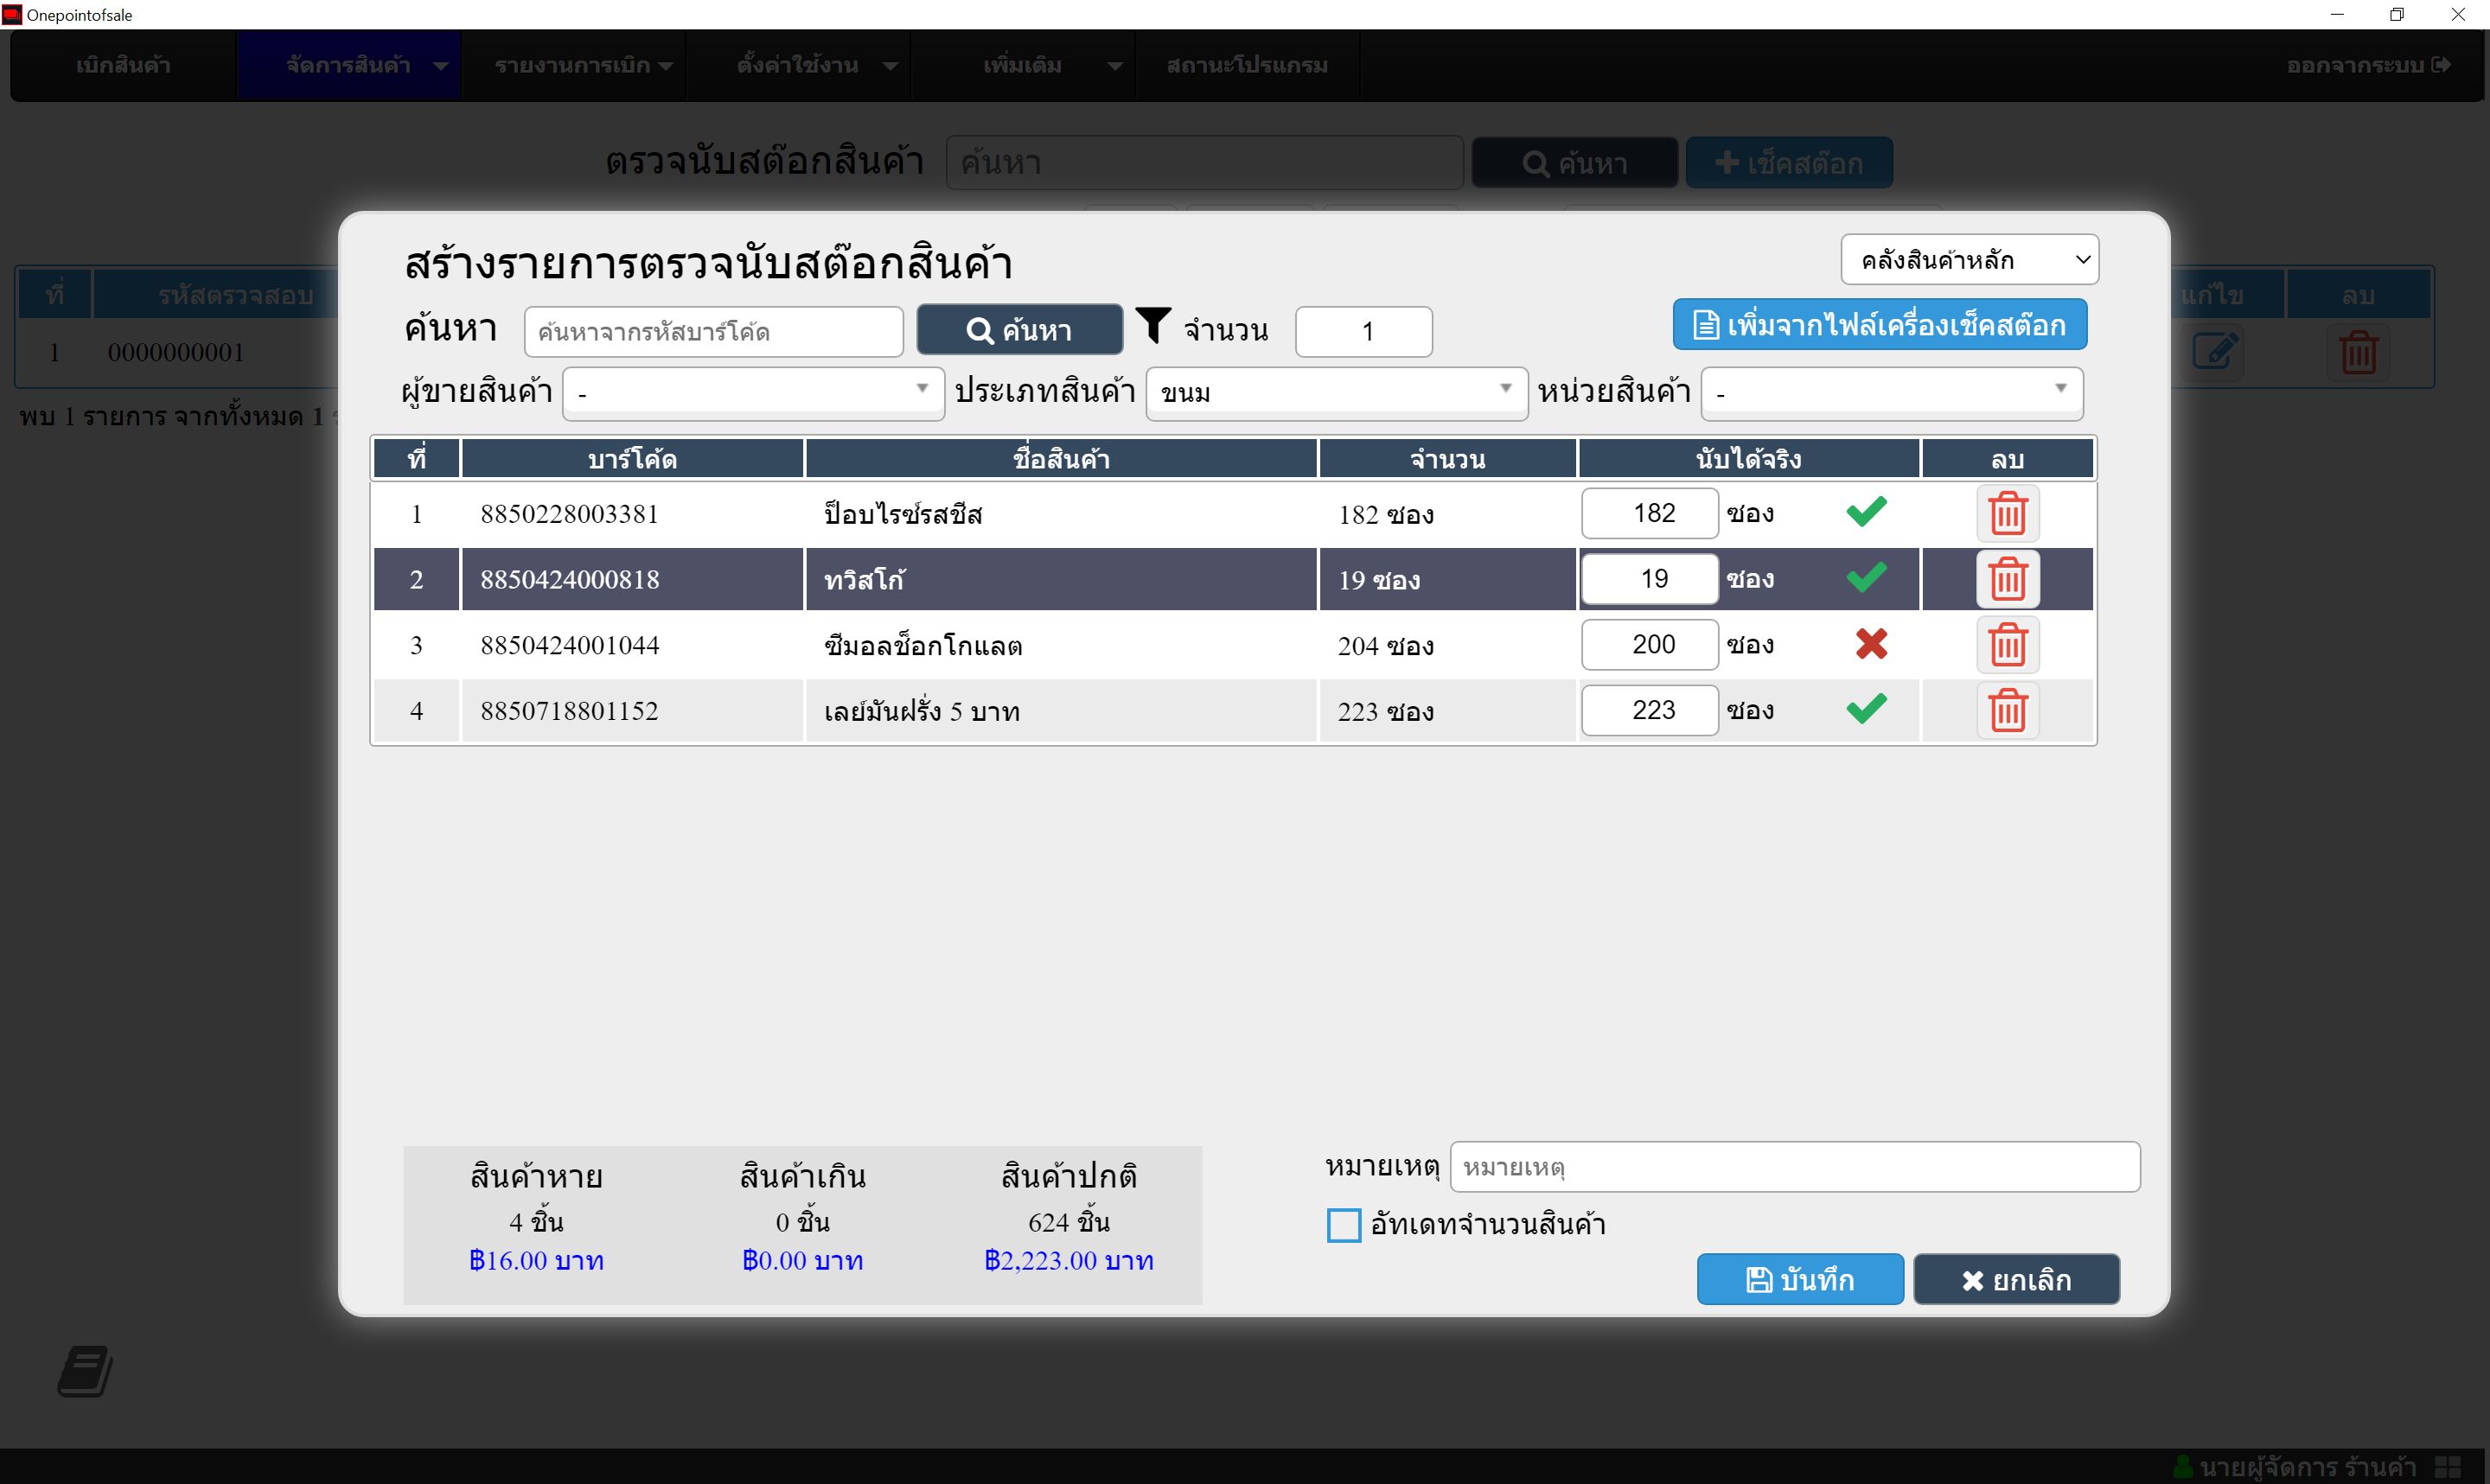Open เบิกสินค้า menu item

[123, 66]
